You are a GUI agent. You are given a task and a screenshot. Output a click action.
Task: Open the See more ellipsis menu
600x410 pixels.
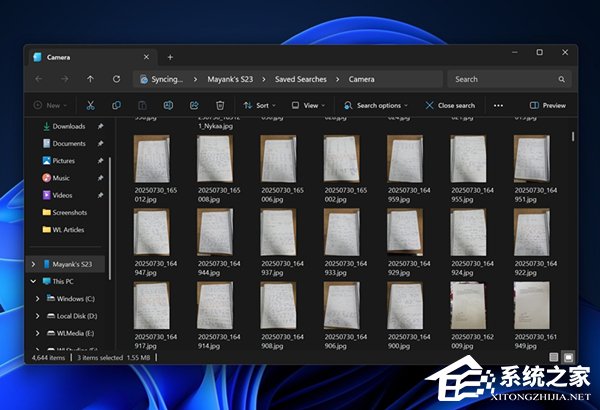point(498,106)
